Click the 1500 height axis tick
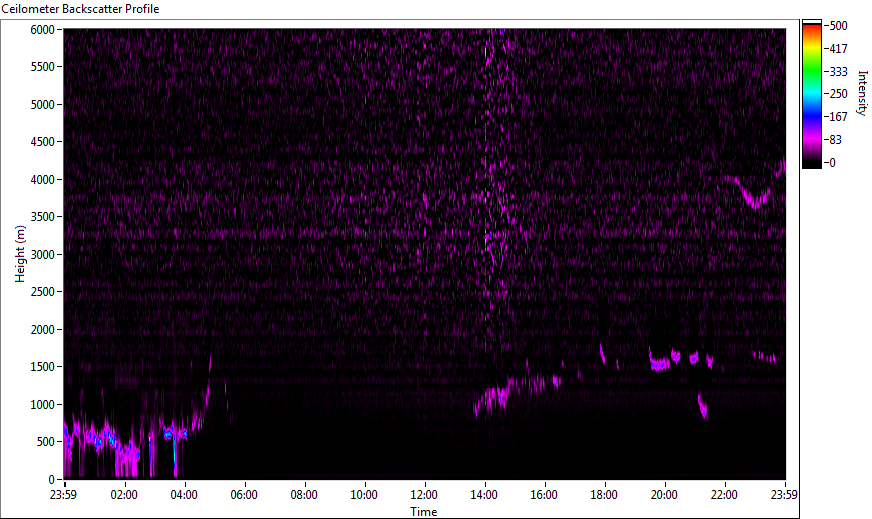 pyautogui.click(x=42, y=367)
